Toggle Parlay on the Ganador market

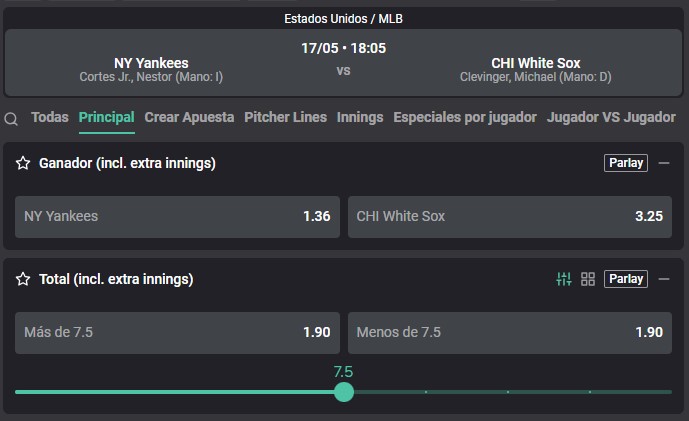pos(626,163)
